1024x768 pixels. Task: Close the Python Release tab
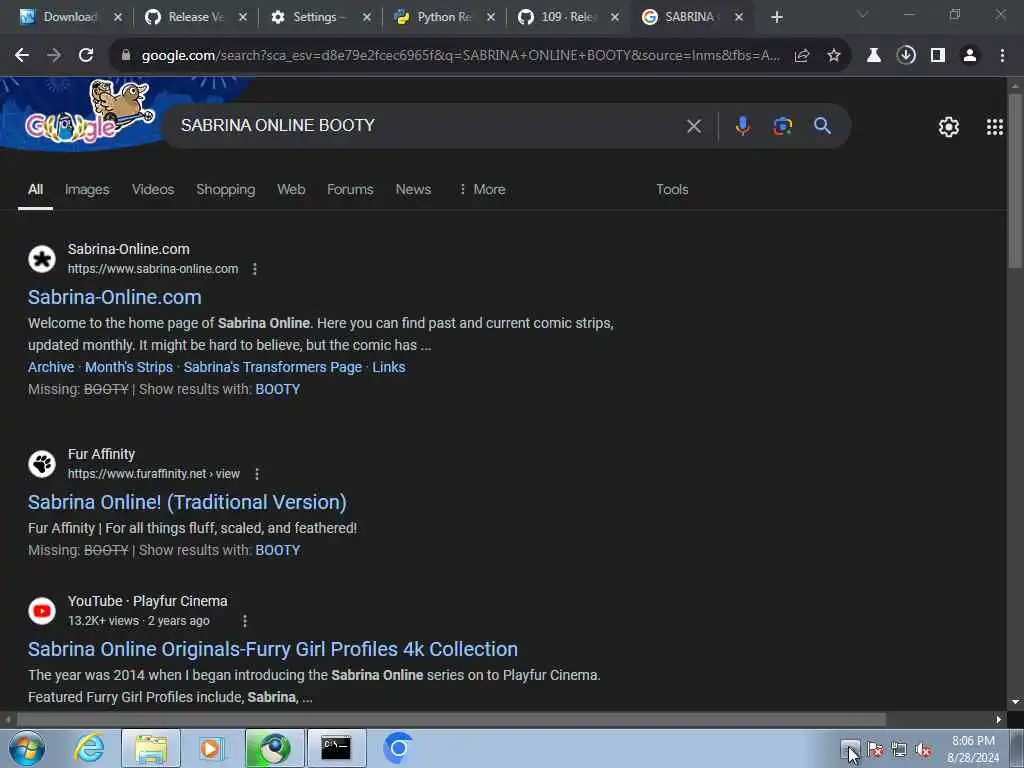pyautogui.click(x=490, y=18)
